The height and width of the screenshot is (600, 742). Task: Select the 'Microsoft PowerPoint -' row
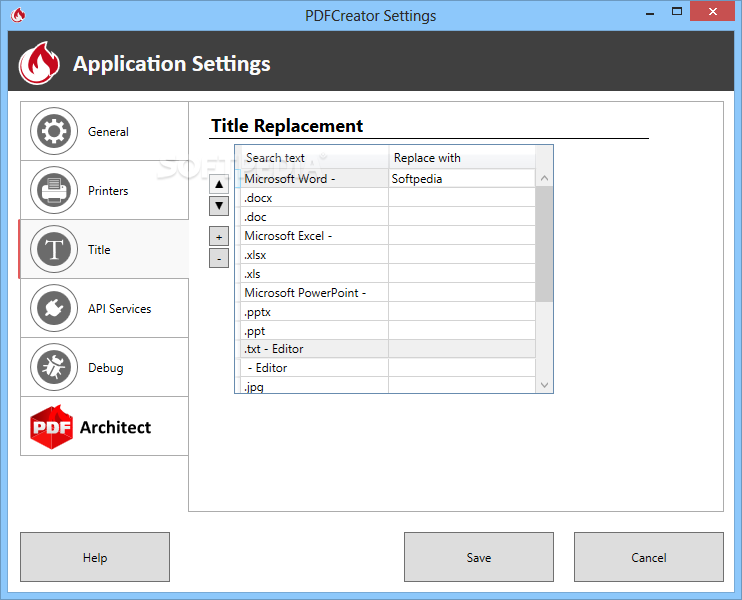(x=388, y=292)
